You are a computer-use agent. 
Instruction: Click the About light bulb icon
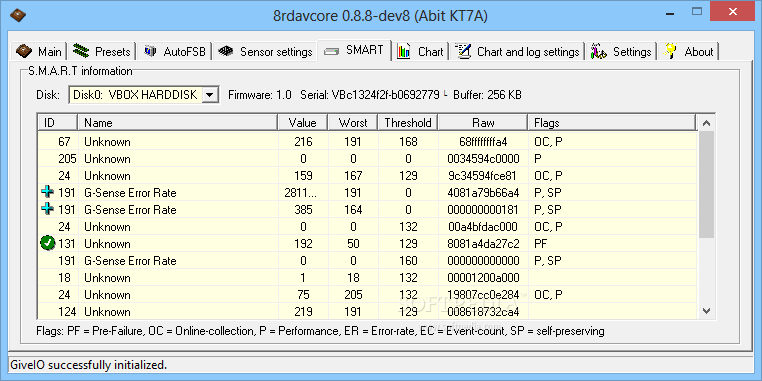pyautogui.click(x=671, y=51)
